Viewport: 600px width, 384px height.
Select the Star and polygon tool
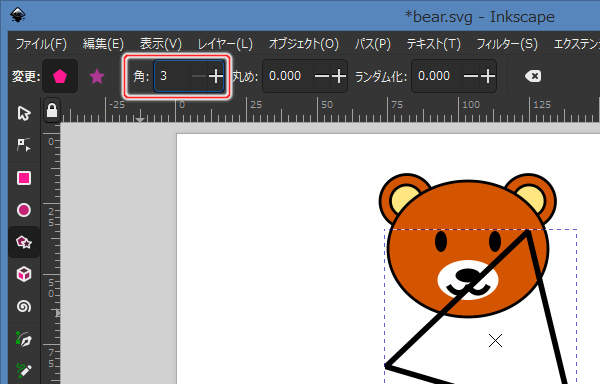pyautogui.click(x=24, y=242)
